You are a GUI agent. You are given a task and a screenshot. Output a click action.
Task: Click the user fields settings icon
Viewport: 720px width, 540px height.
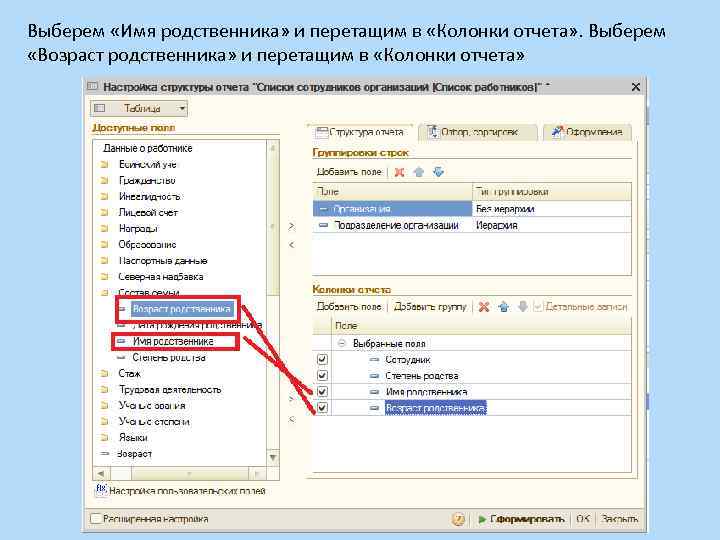(101, 489)
